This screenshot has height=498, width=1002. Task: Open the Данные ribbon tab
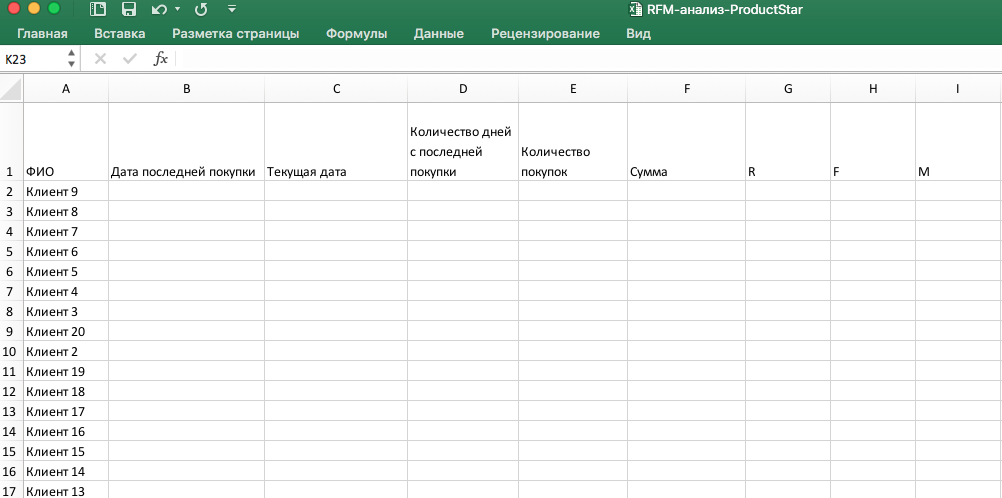[438, 34]
